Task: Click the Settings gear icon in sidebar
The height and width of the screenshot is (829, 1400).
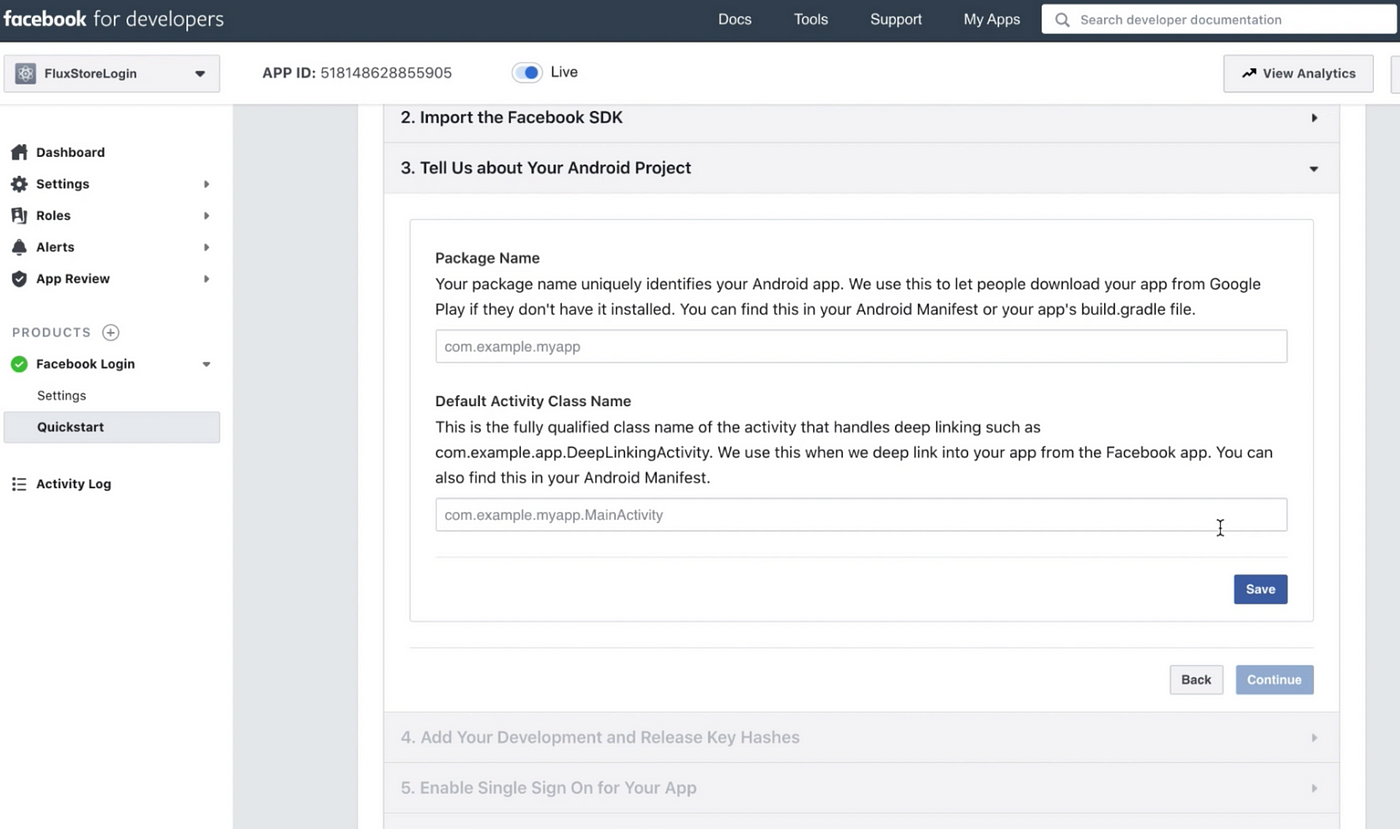Action: [19, 184]
